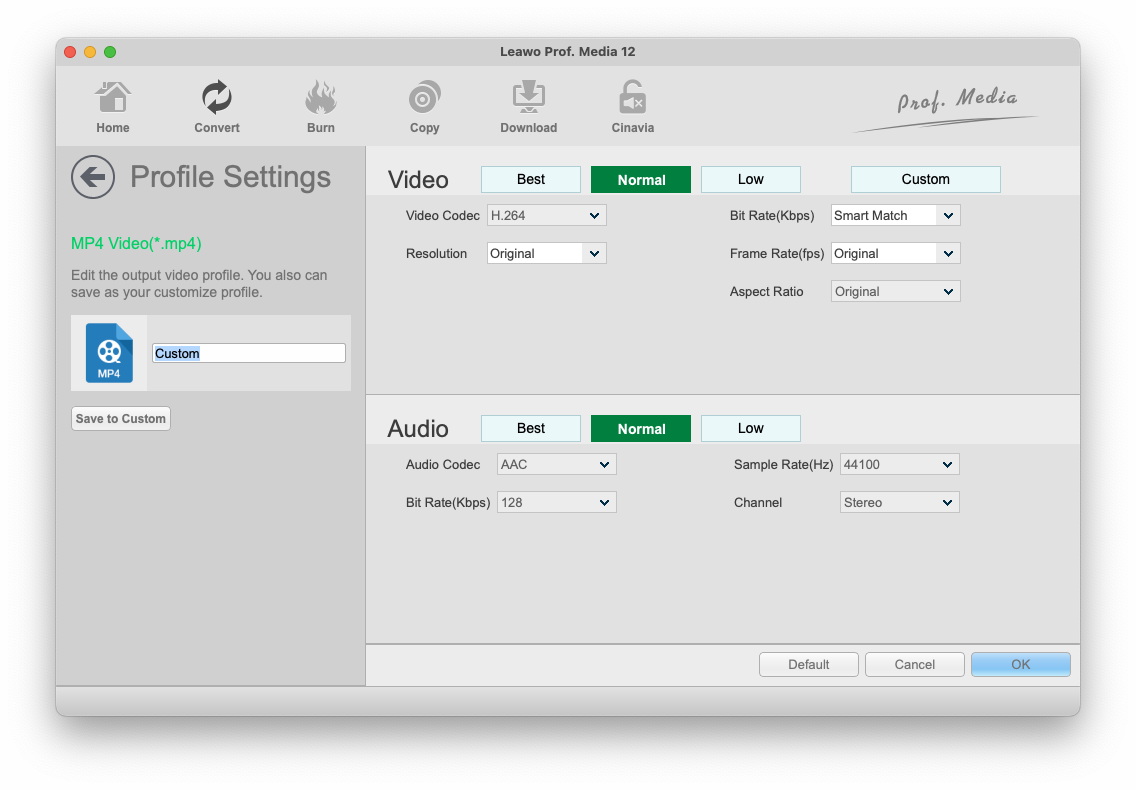Choose Custom video quality preset
The image size is (1136, 790).
[925, 180]
